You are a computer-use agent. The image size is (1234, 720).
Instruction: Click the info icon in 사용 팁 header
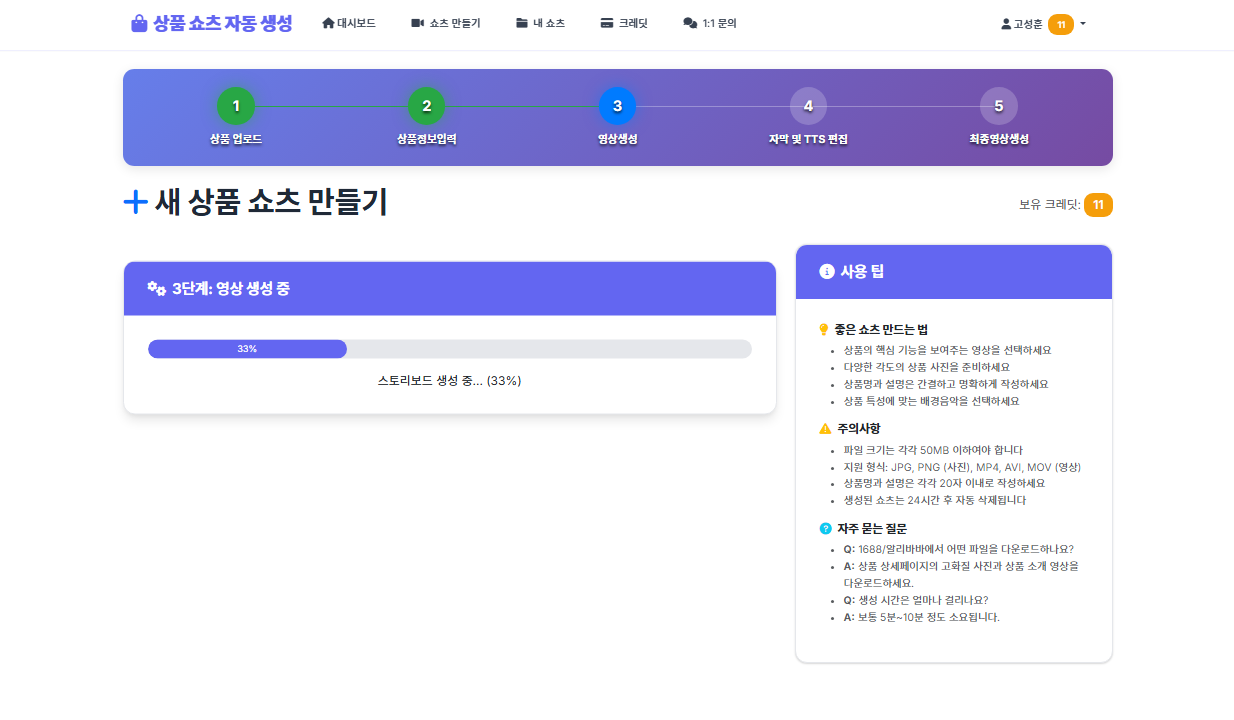point(826,271)
